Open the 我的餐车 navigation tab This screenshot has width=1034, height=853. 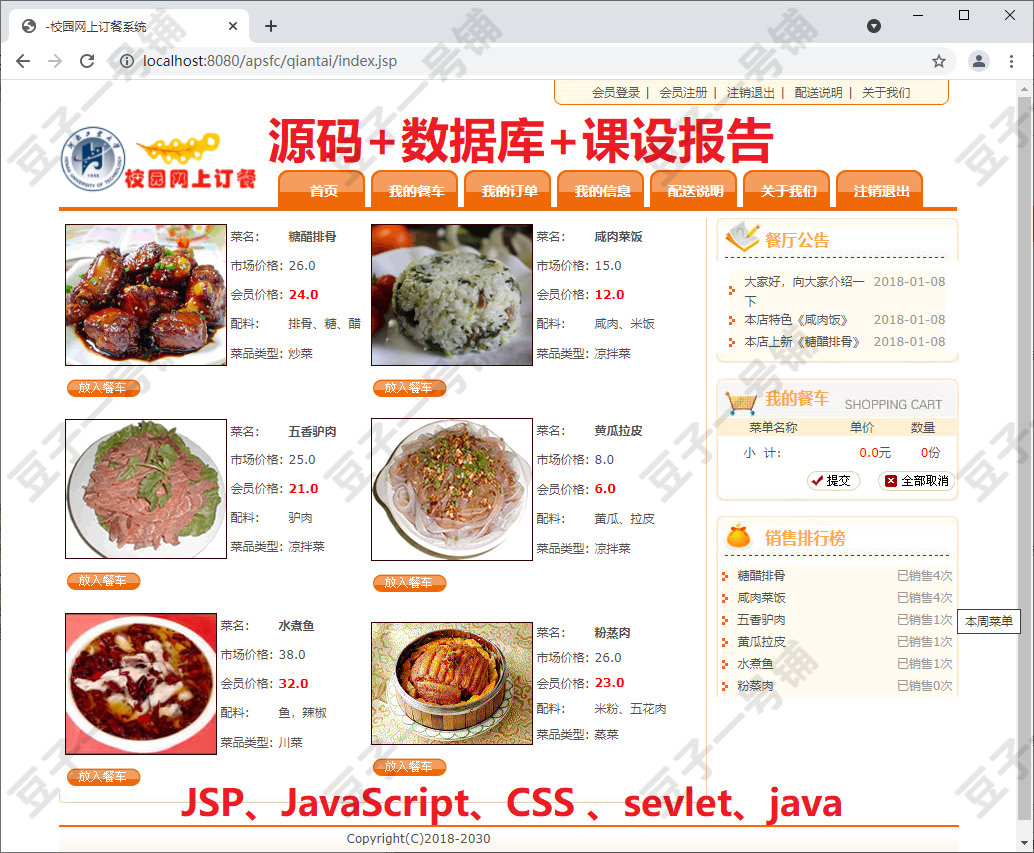[415, 190]
